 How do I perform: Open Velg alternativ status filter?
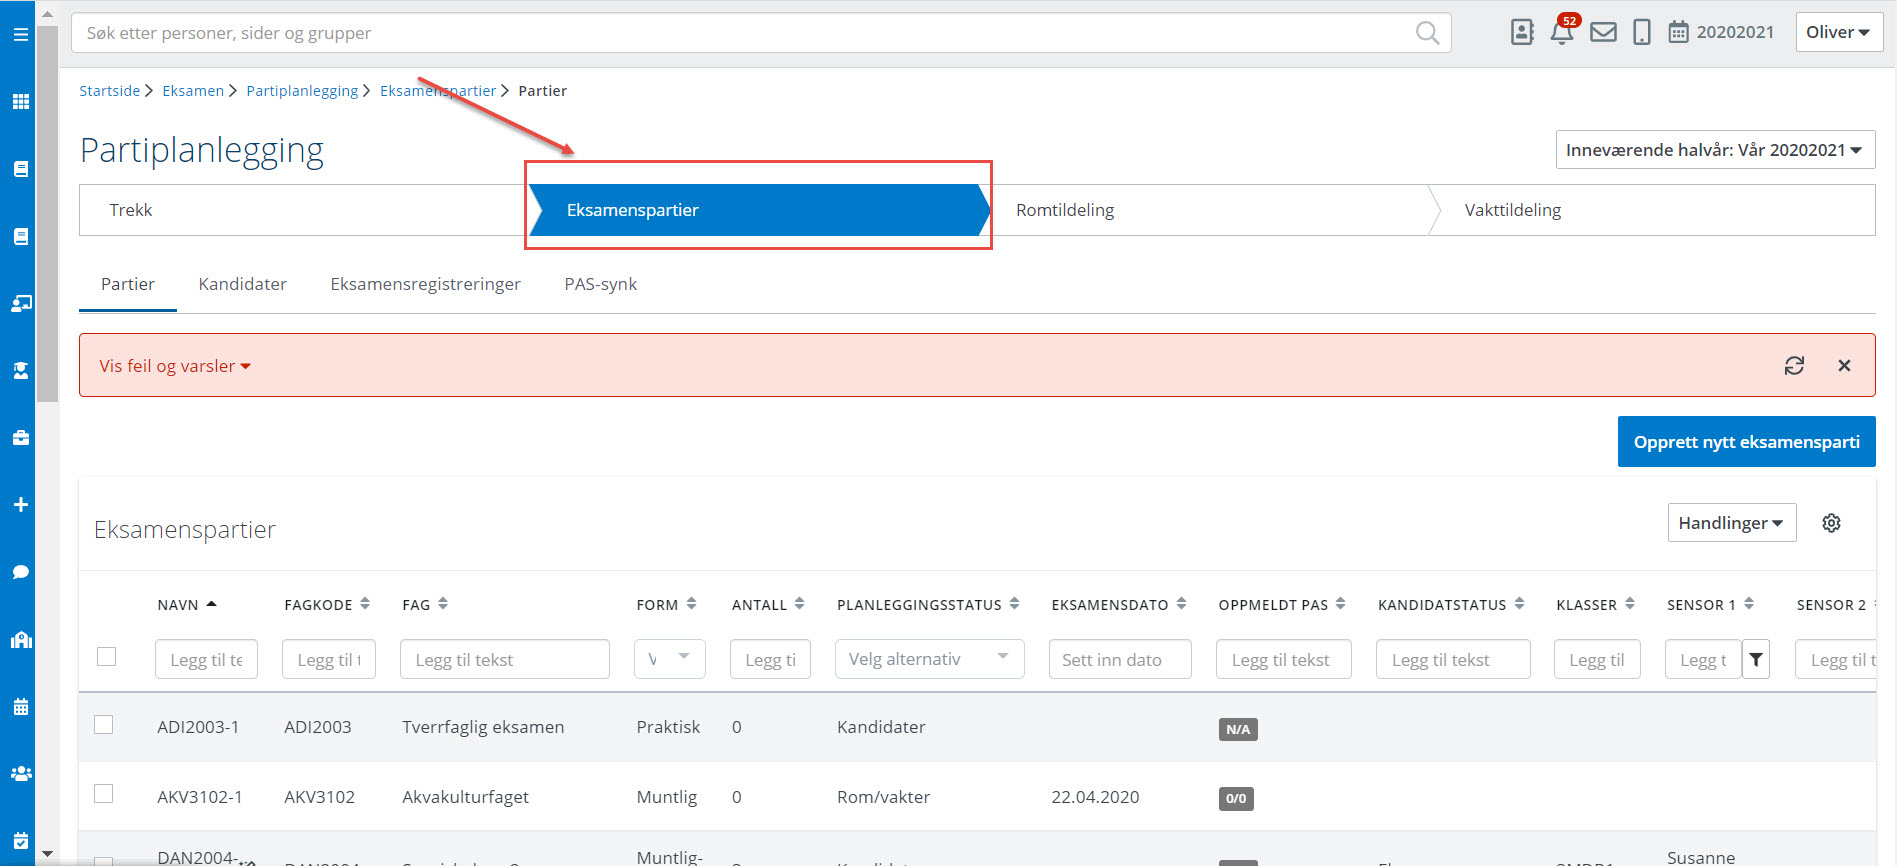coord(929,659)
